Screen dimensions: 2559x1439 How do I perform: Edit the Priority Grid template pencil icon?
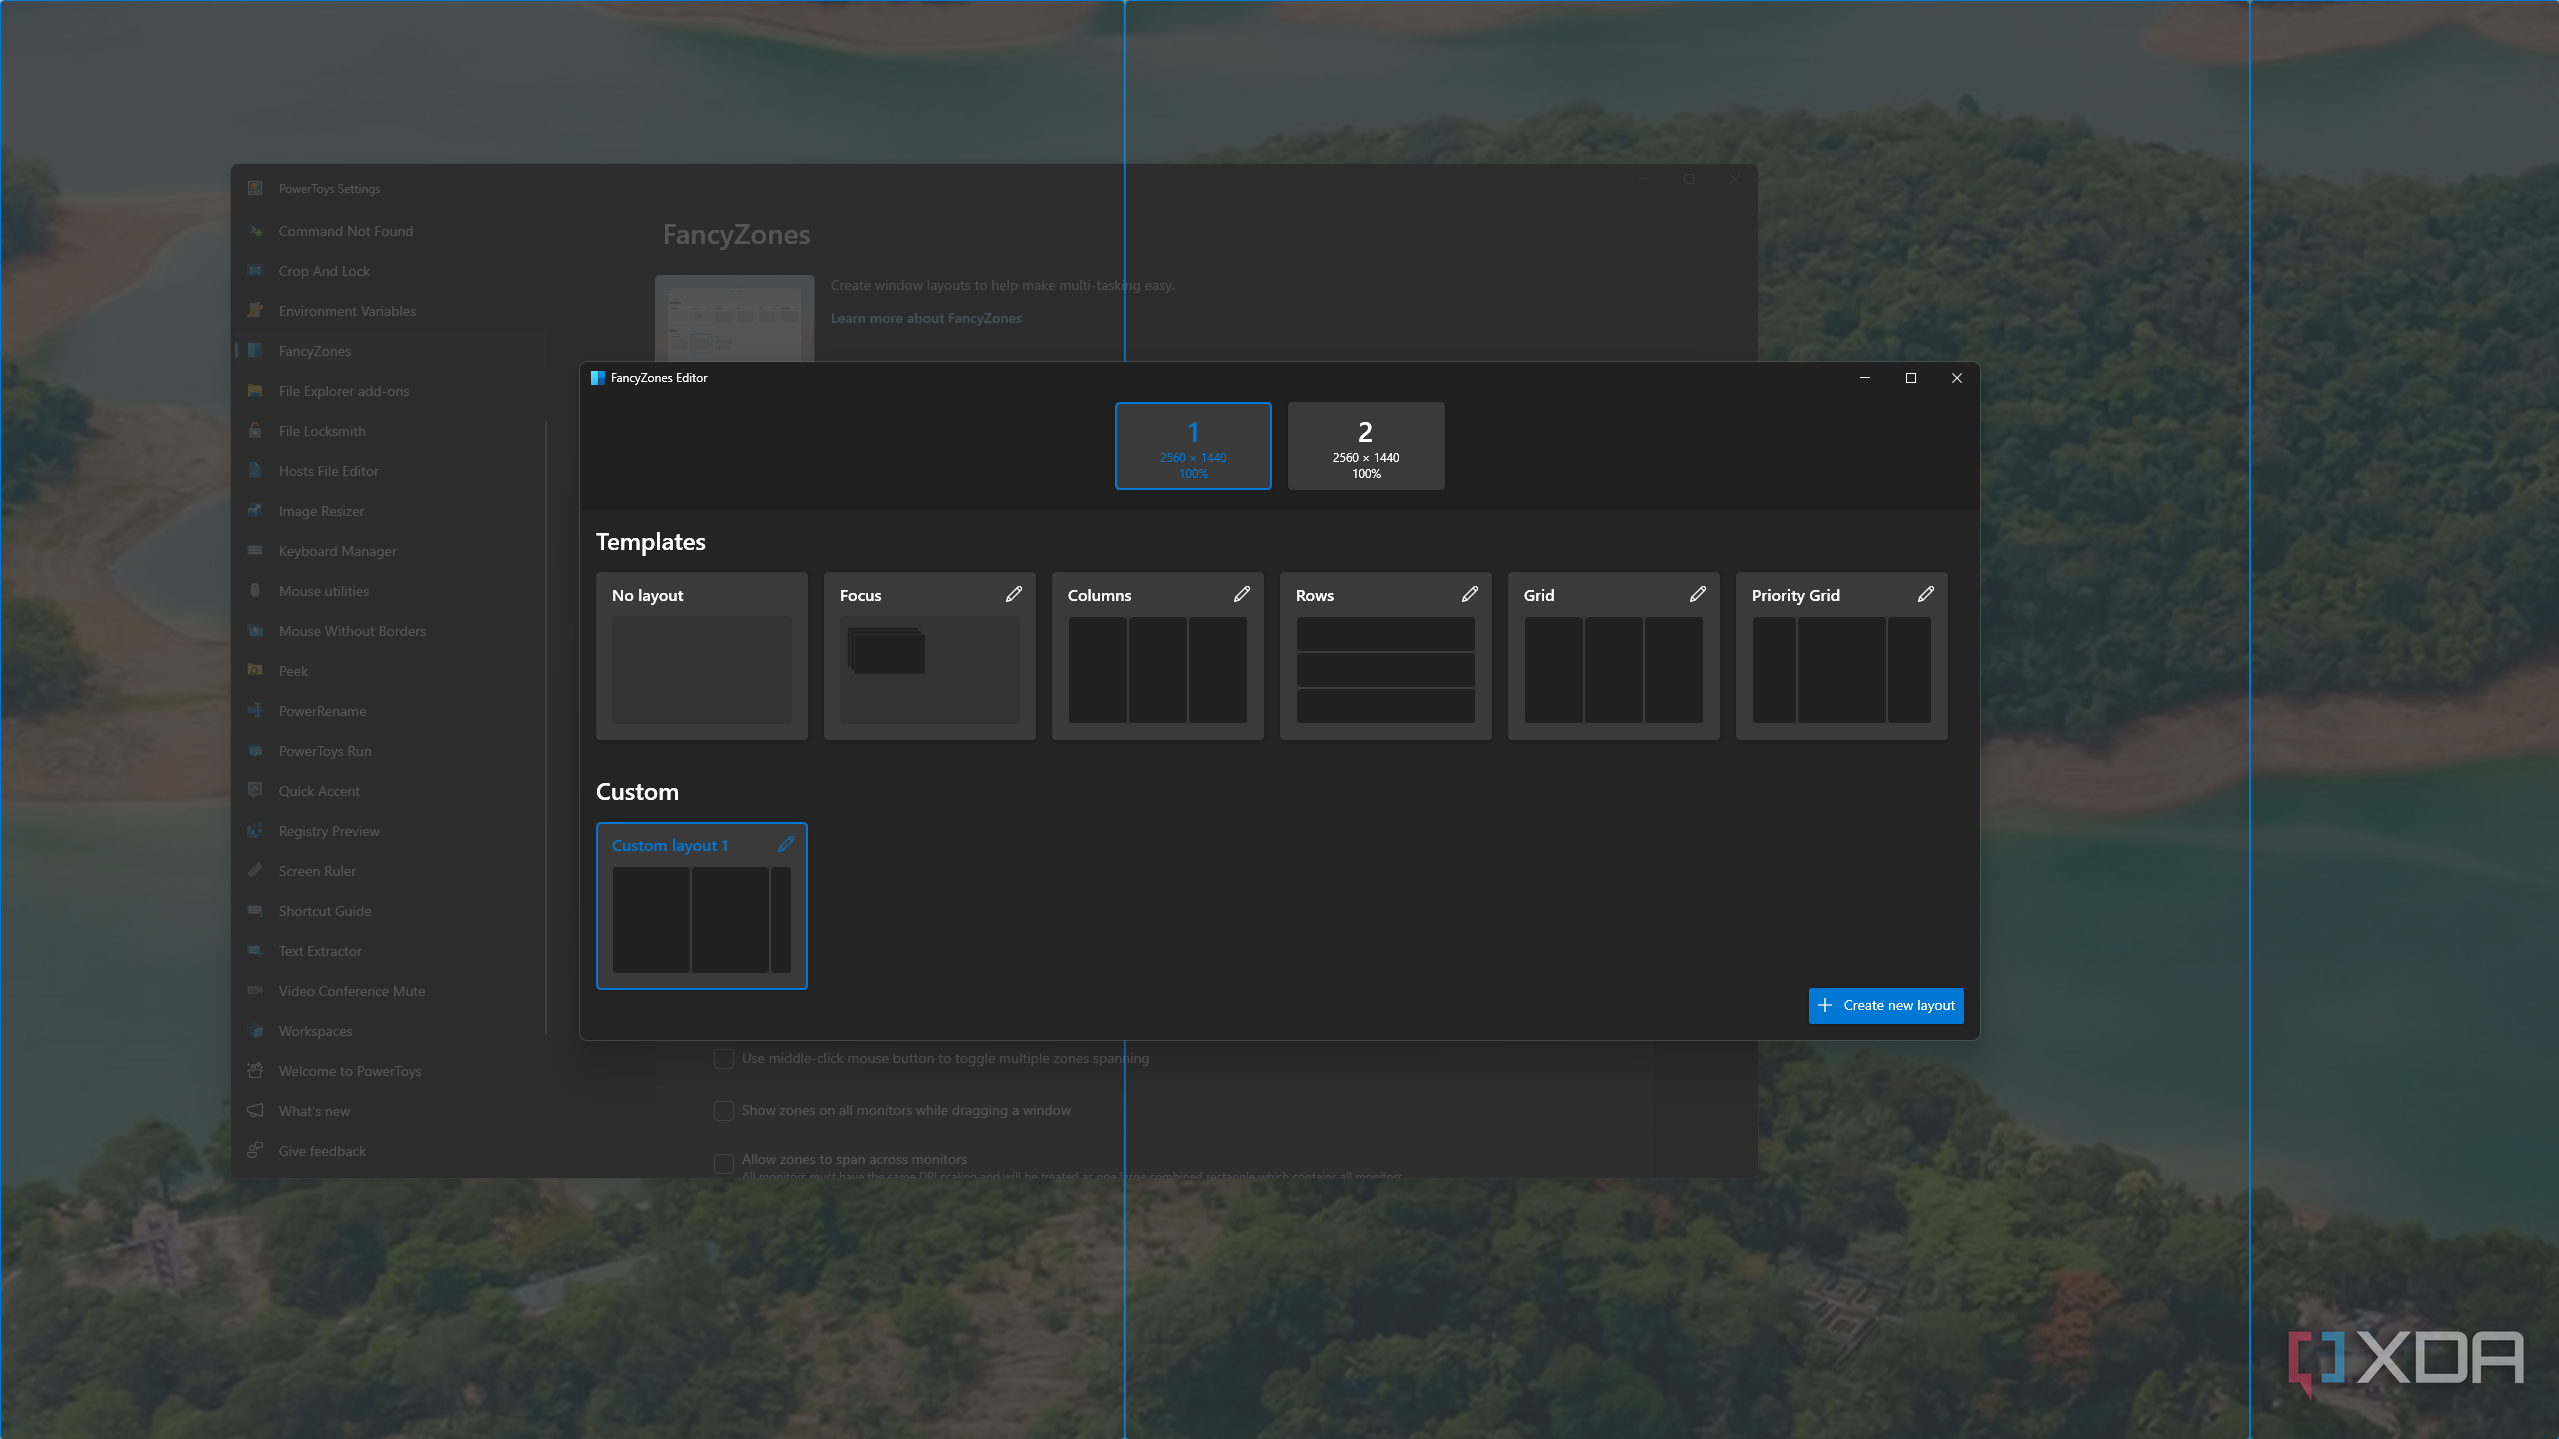click(x=1925, y=594)
